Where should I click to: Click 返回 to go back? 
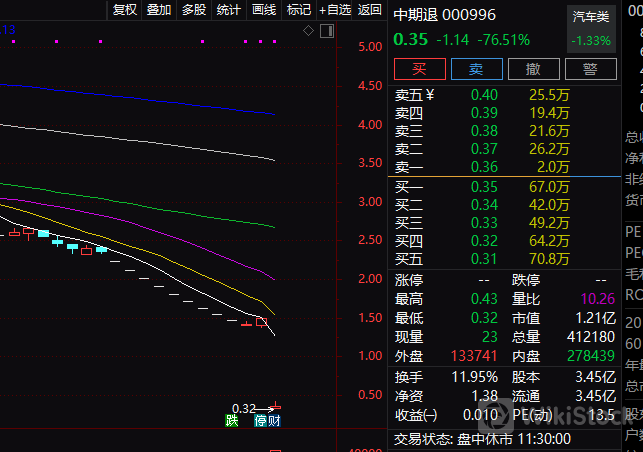[x=370, y=10]
